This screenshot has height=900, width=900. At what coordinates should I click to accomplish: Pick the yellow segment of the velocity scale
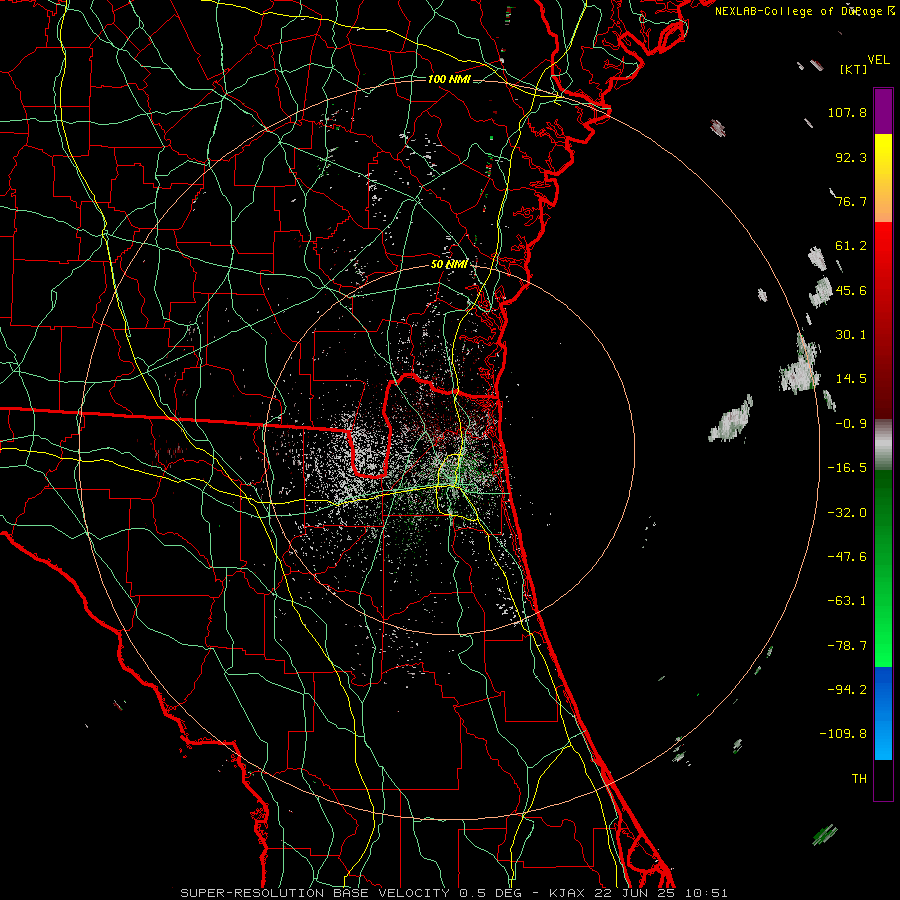[883, 178]
